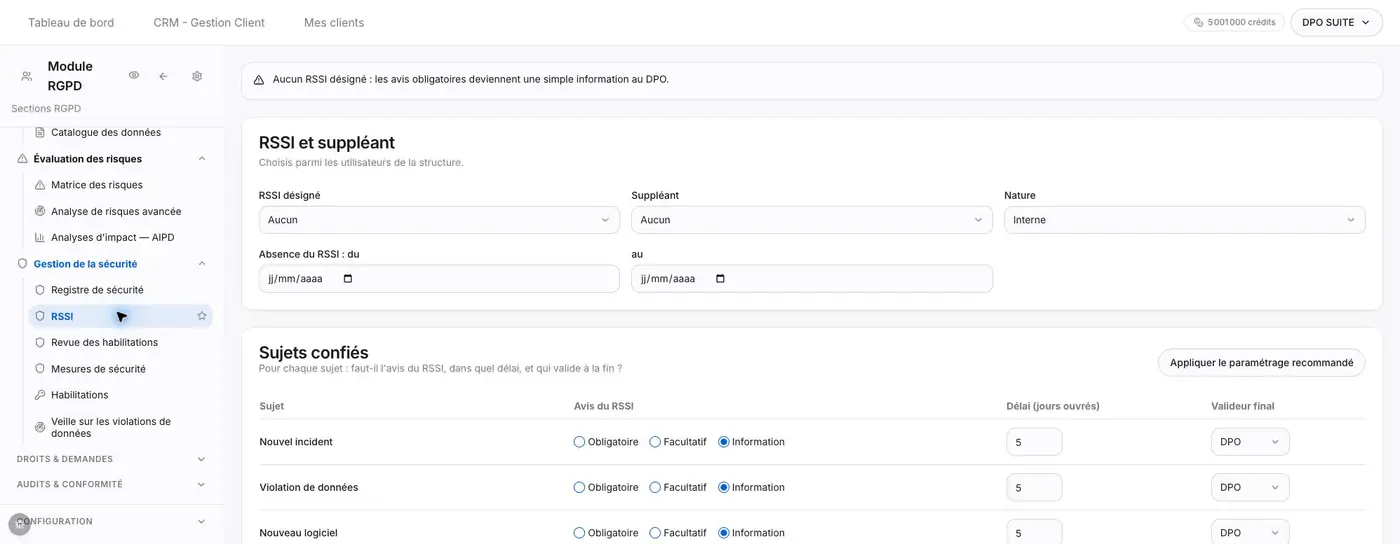Open the calendar picker for the au date
This screenshot has height=544, width=1400.
click(x=721, y=279)
